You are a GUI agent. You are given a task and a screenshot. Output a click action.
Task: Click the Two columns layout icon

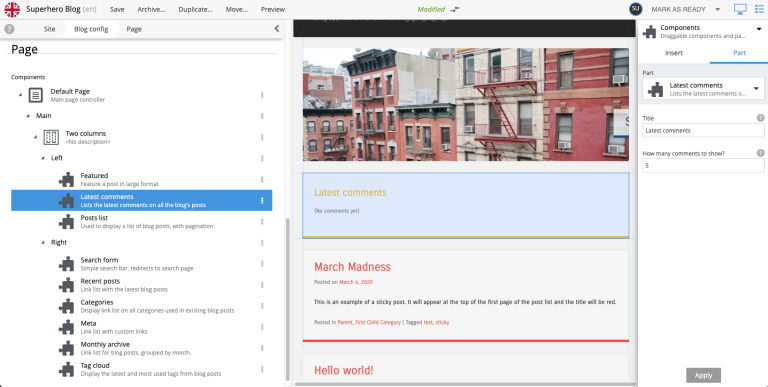51,137
